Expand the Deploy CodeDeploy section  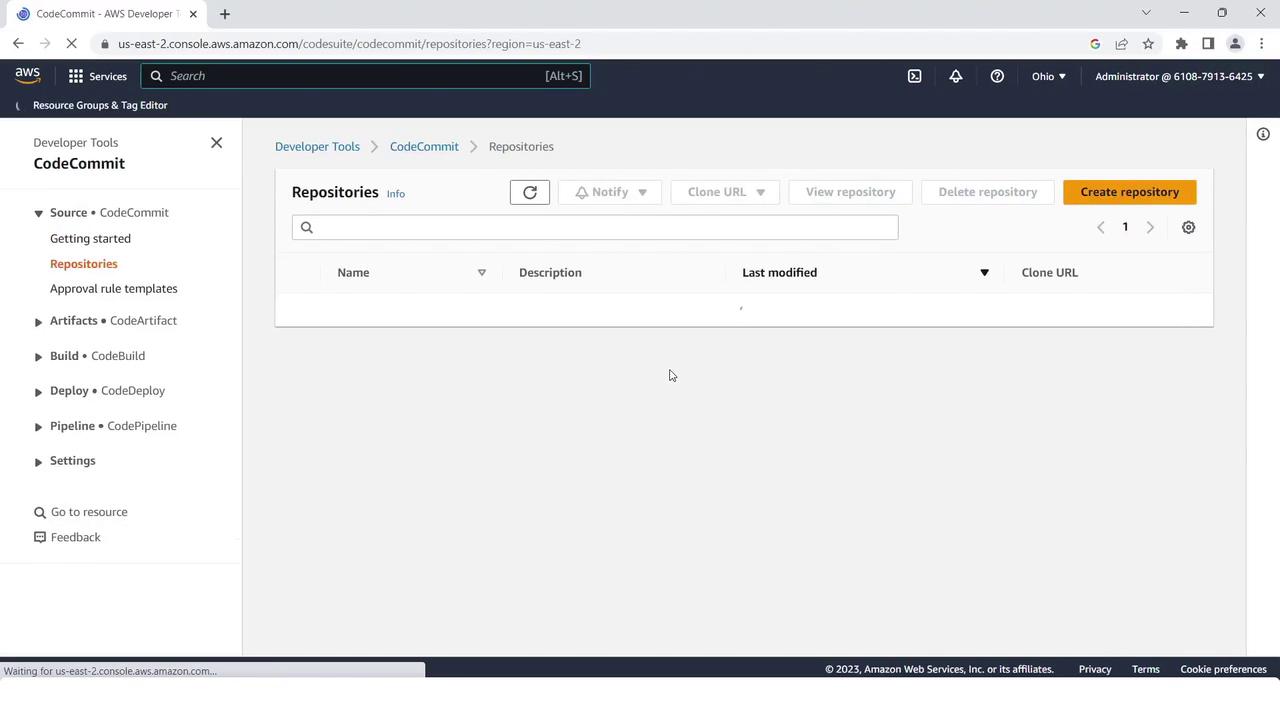38,392
